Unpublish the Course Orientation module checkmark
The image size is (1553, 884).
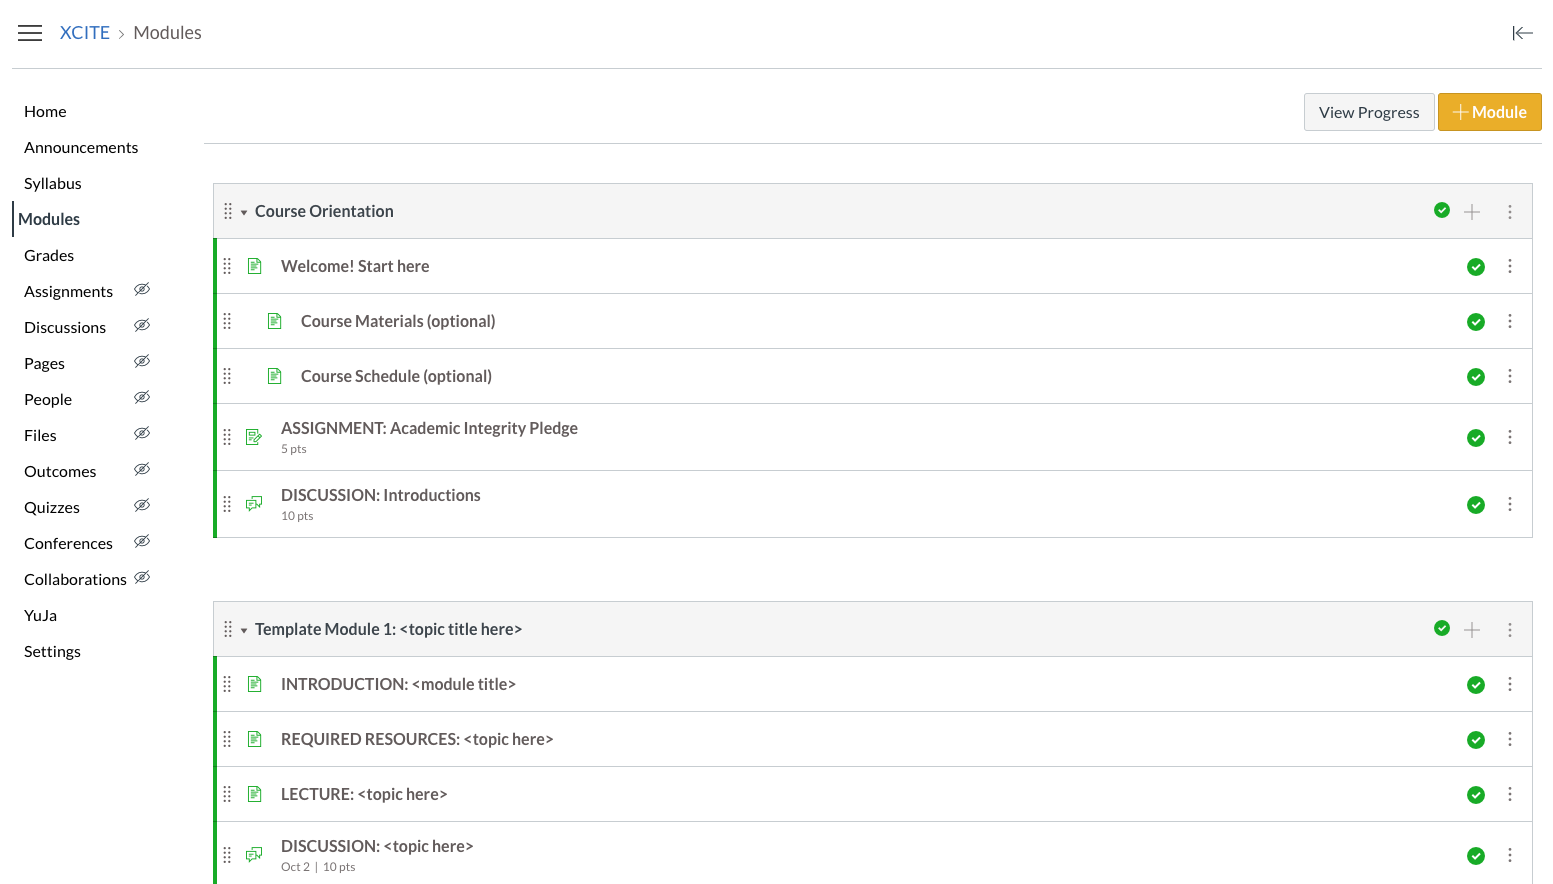pos(1442,210)
